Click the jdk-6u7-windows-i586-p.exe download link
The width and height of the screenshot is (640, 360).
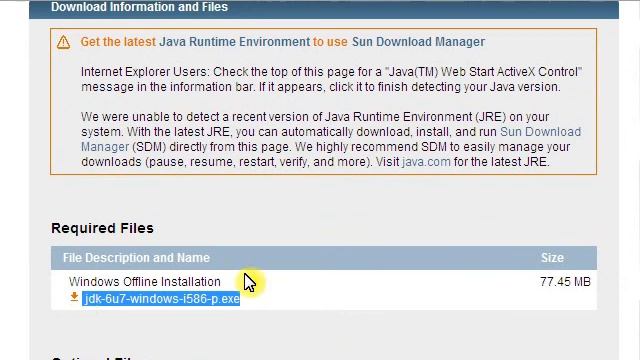161,299
